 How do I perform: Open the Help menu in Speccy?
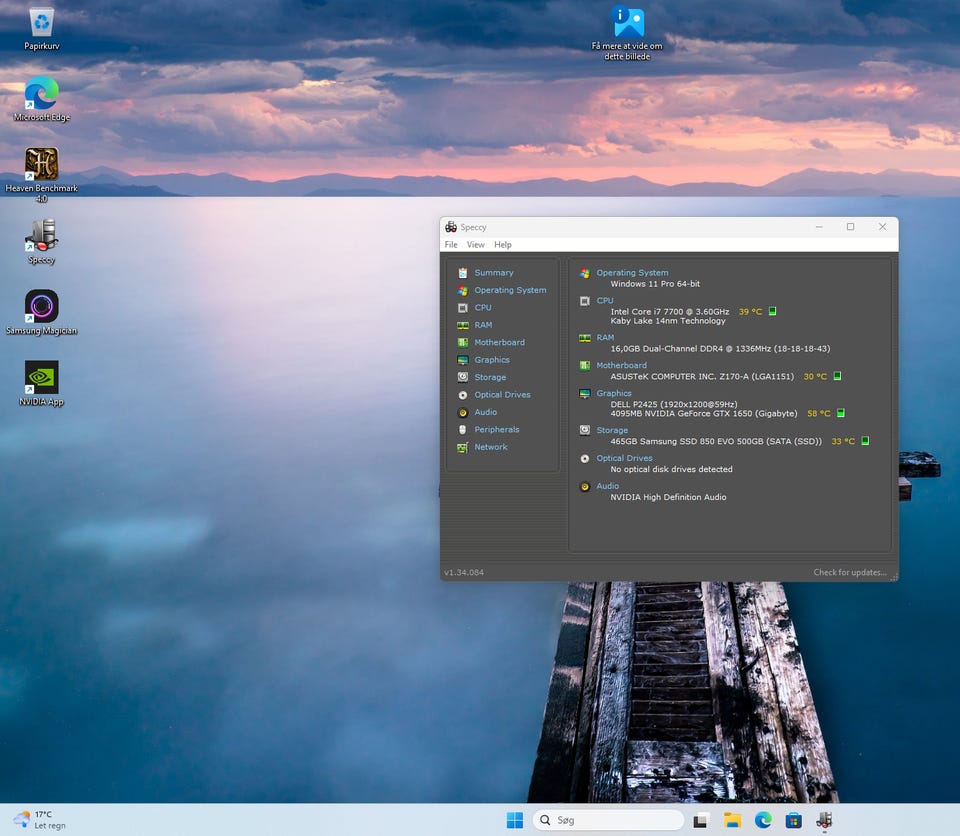[x=503, y=244]
